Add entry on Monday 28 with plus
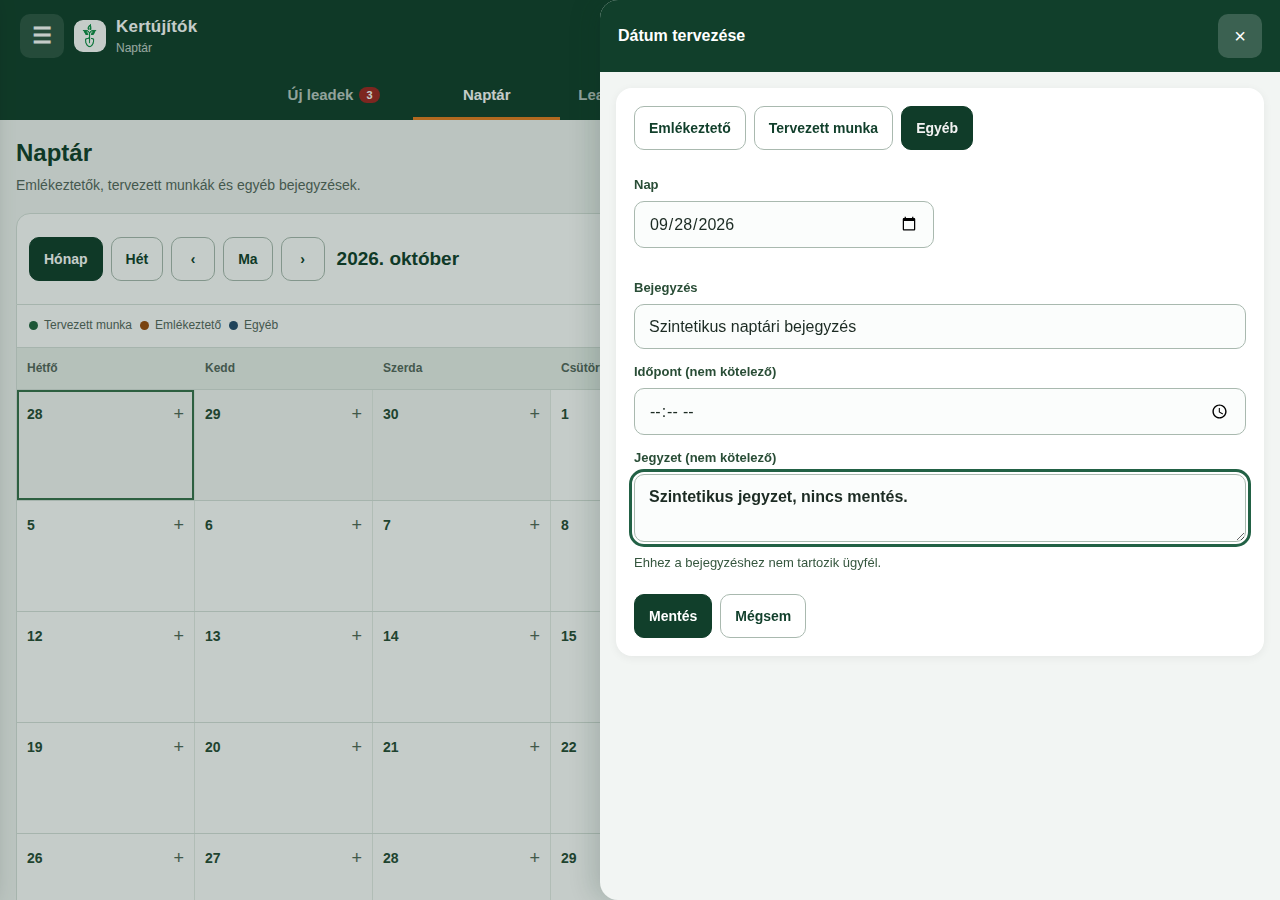This screenshot has width=1280, height=900. click(179, 413)
